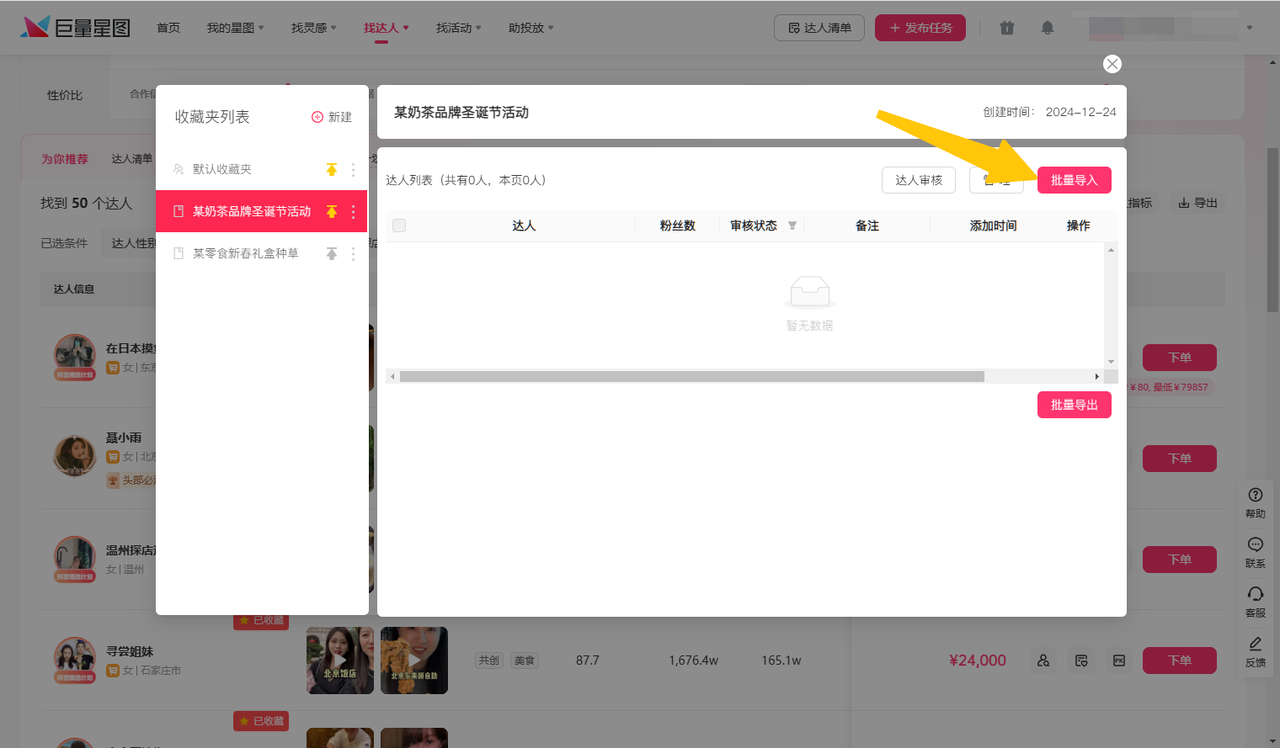Click the gift box icon in header
This screenshot has width=1280, height=748.
coord(1007,28)
